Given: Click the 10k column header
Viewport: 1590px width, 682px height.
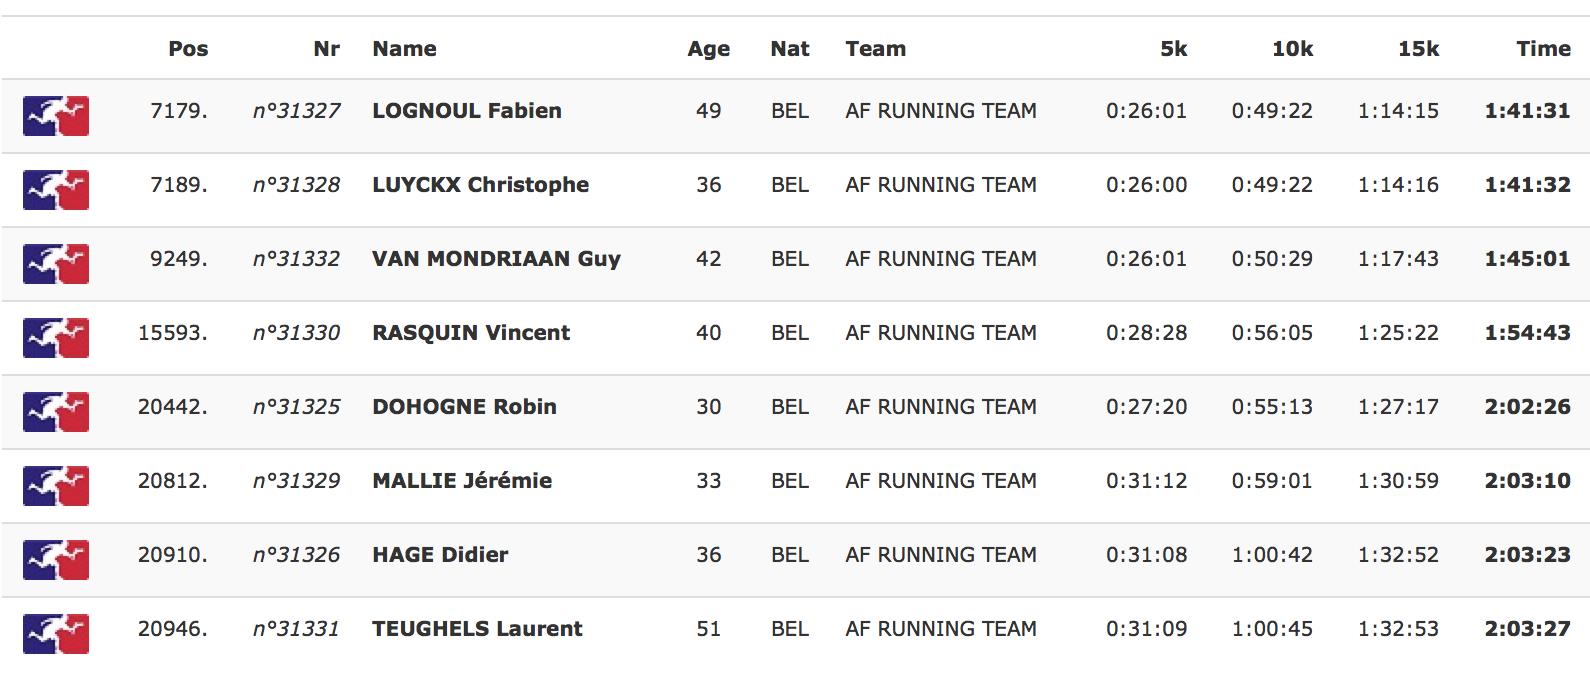Looking at the screenshot, I should point(1292,48).
